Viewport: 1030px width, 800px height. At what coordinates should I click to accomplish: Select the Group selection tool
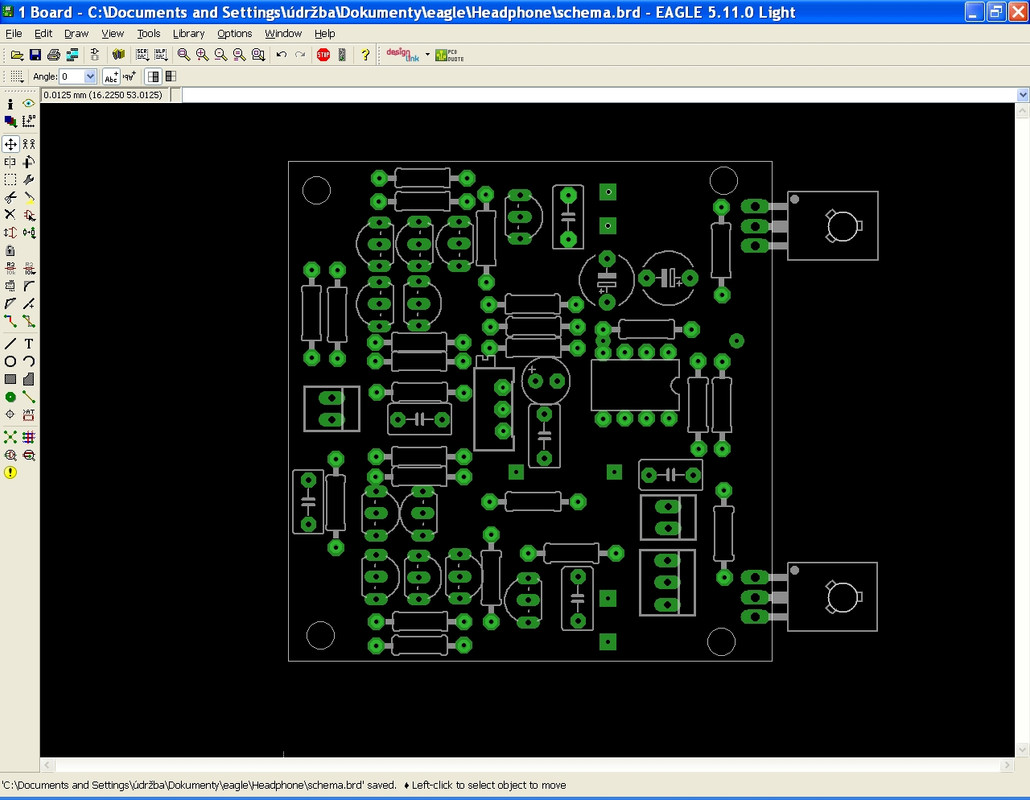(x=11, y=179)
